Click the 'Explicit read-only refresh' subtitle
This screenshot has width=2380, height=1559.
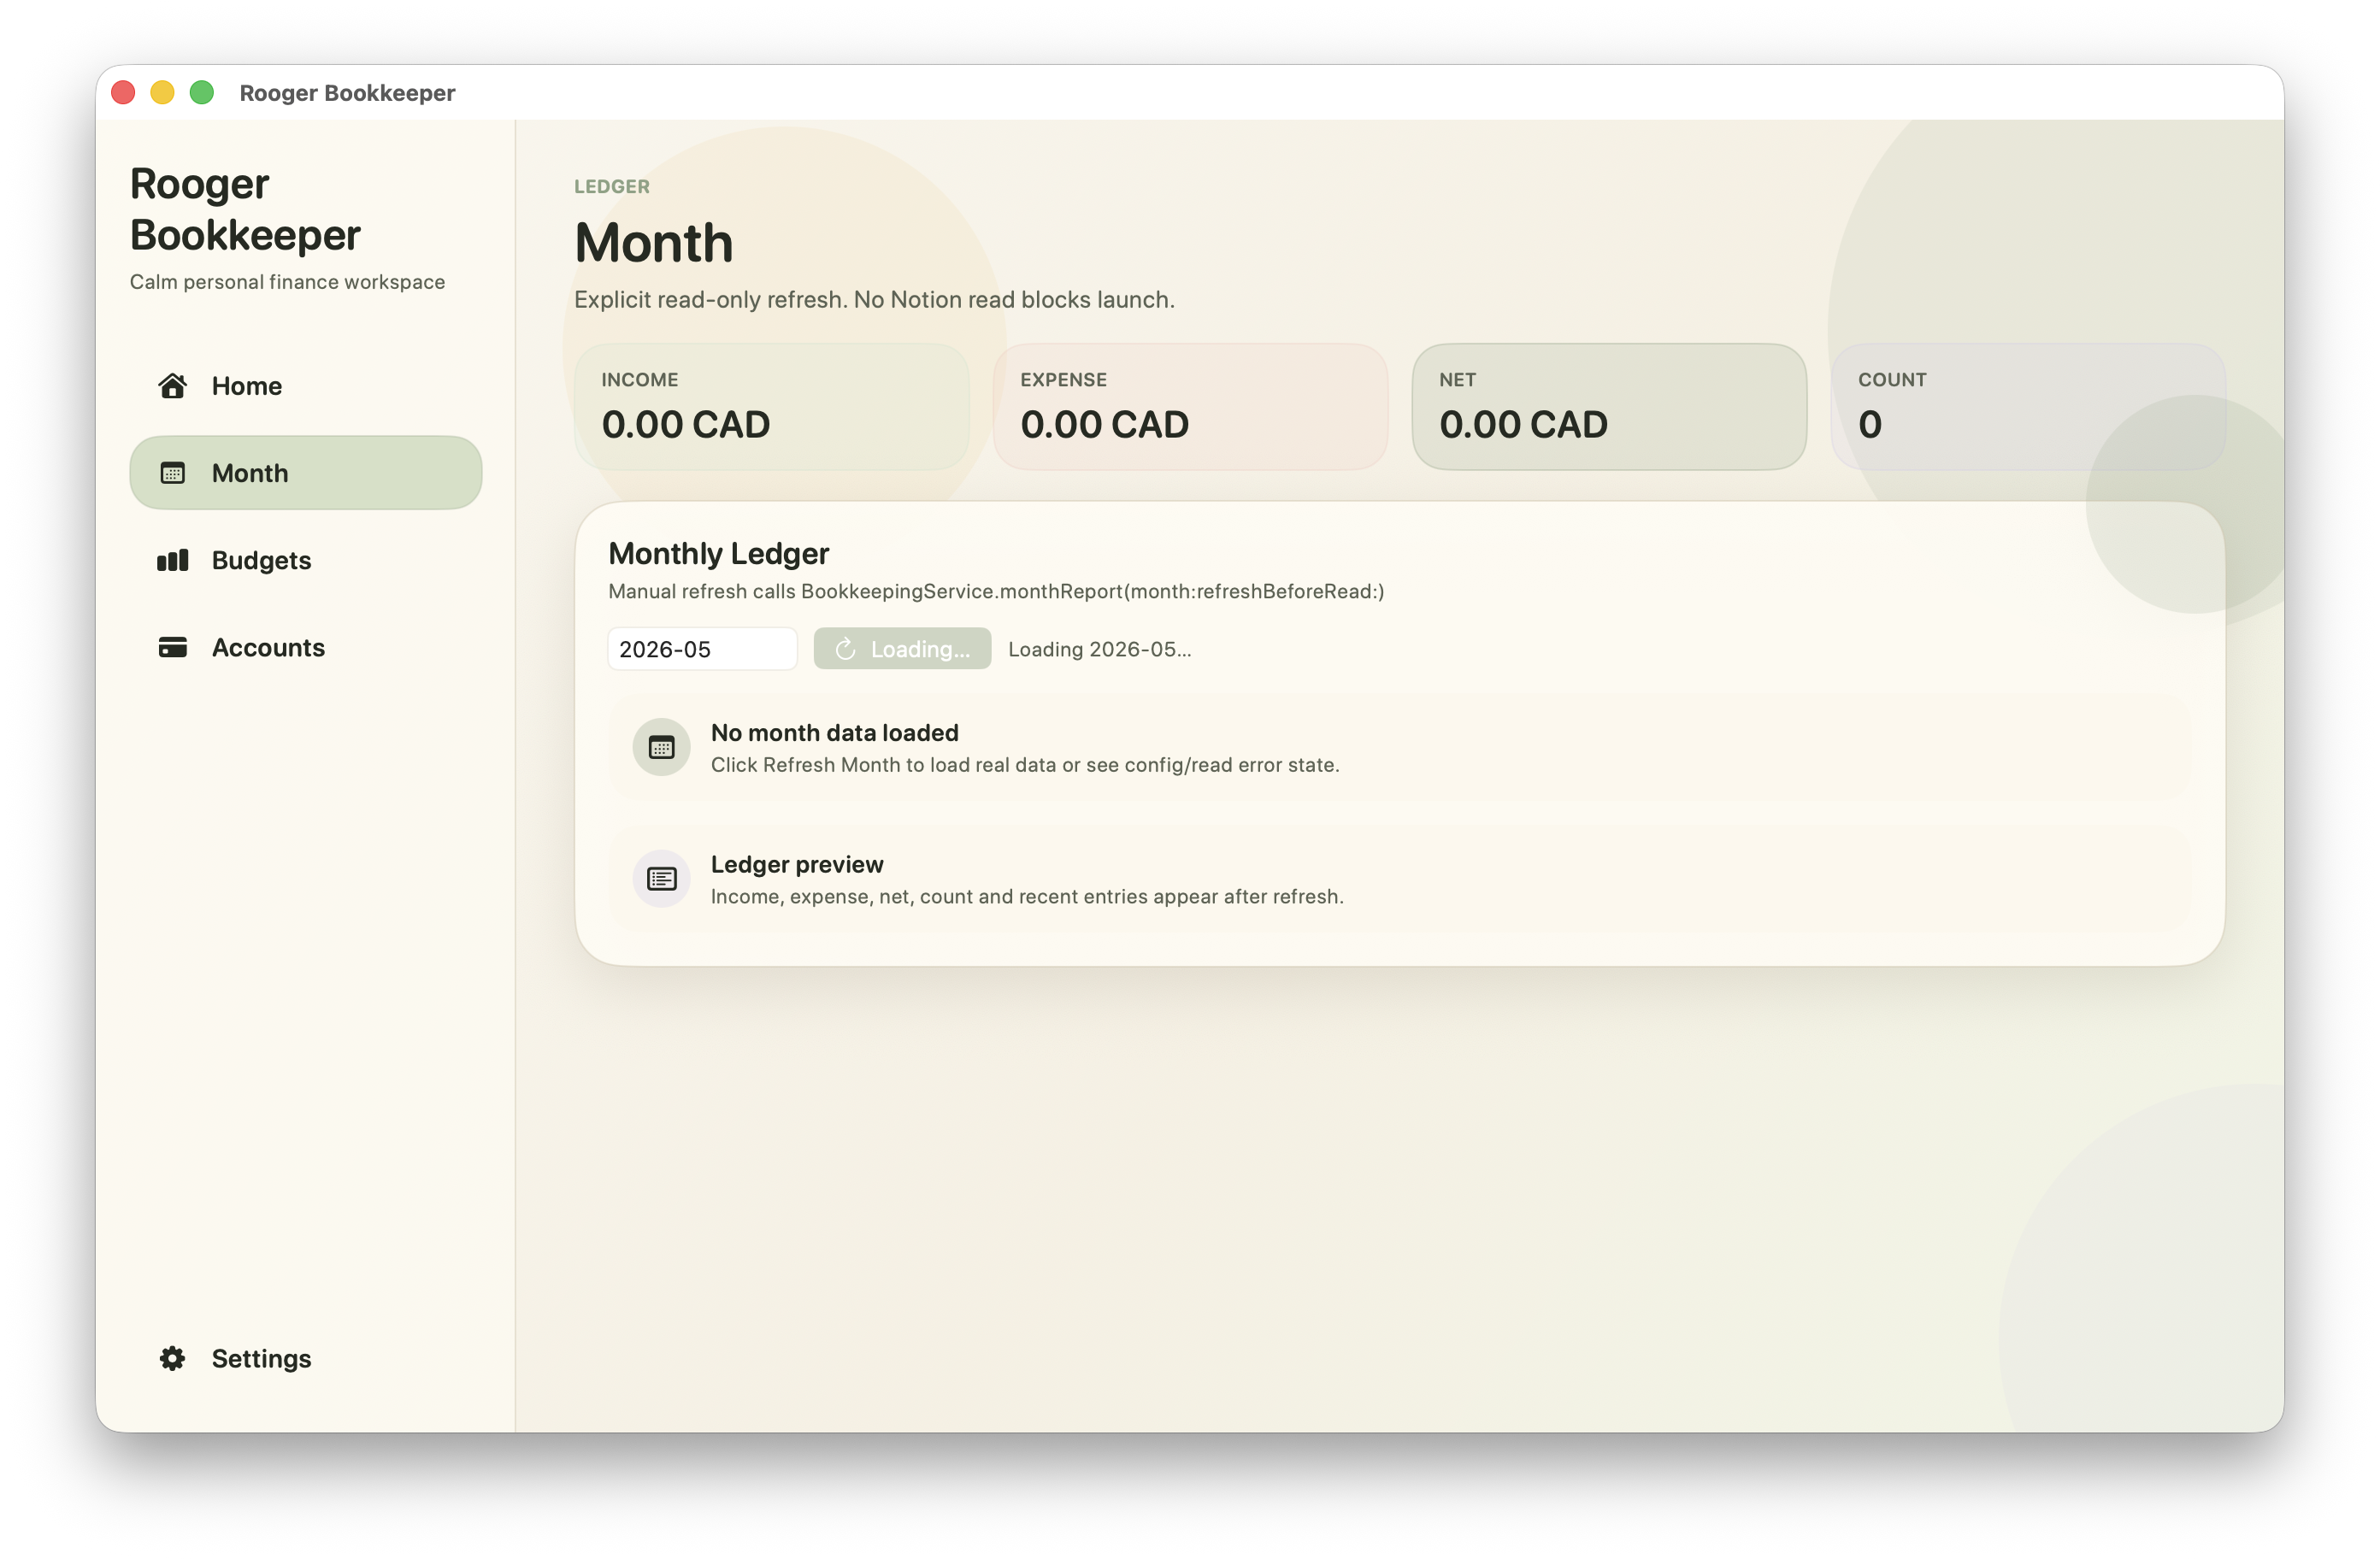pos(874,300)
